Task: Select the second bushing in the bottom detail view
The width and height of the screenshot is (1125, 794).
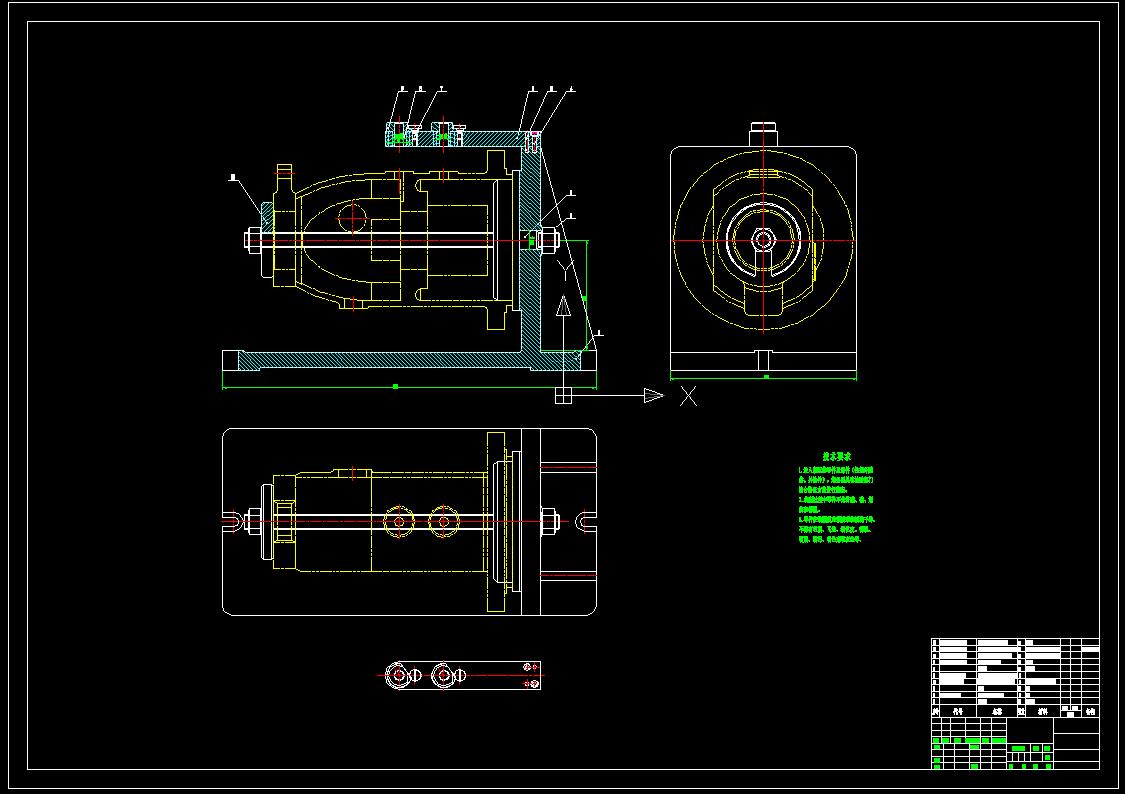Action: pyautogui.click(x=443, y=675)
